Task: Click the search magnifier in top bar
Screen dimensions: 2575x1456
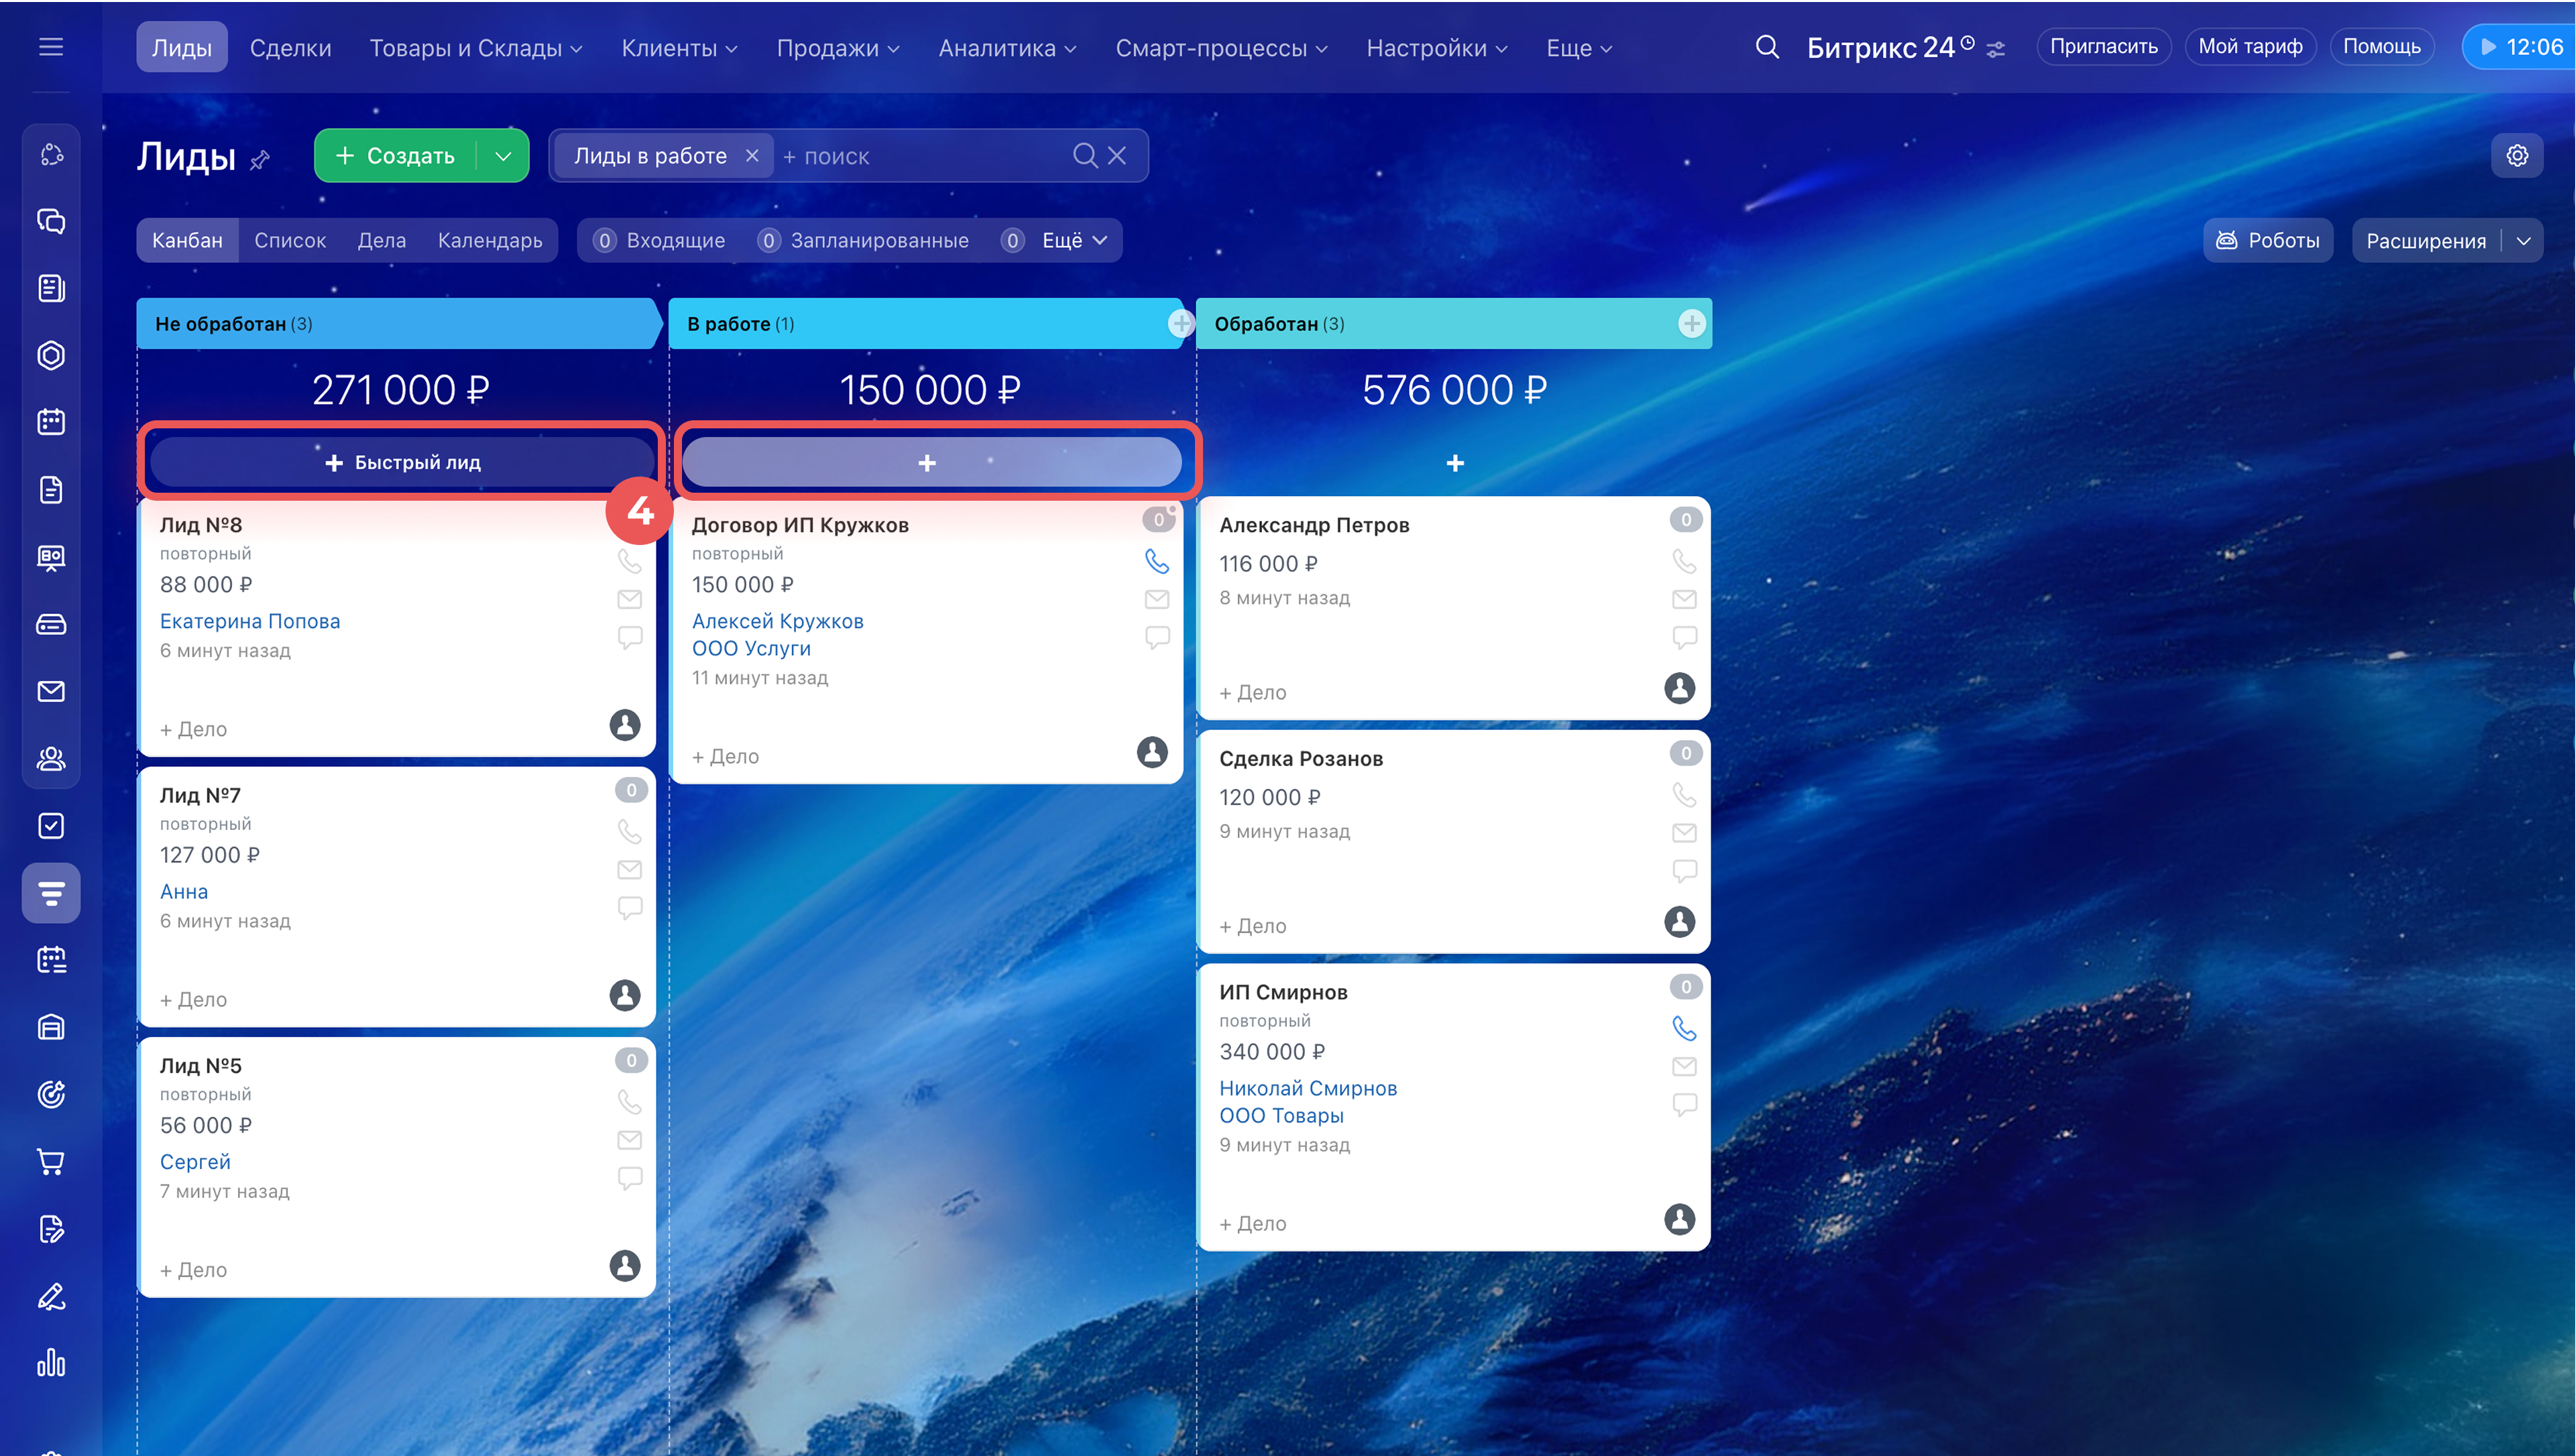Action: pos(1767,47)
